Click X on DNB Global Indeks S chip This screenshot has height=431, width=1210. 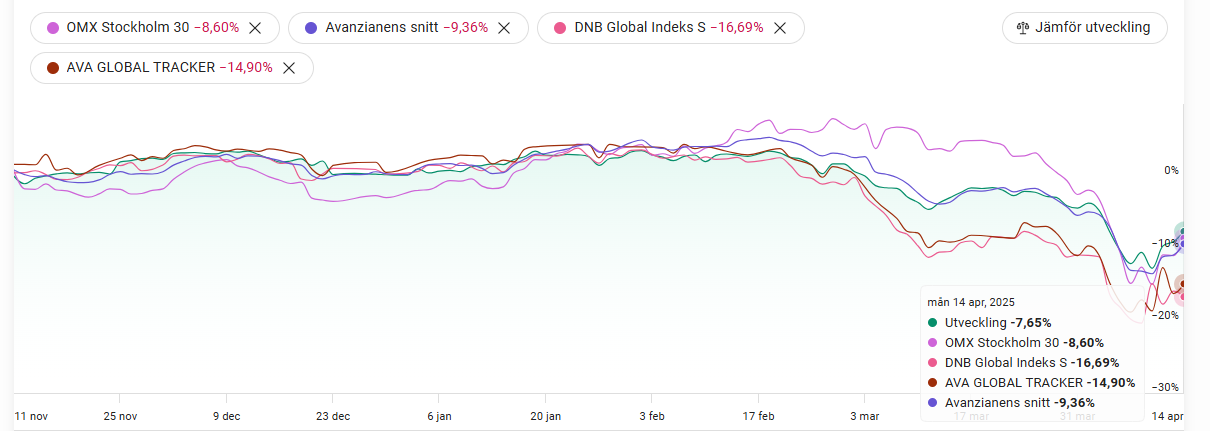click(779, 28)
